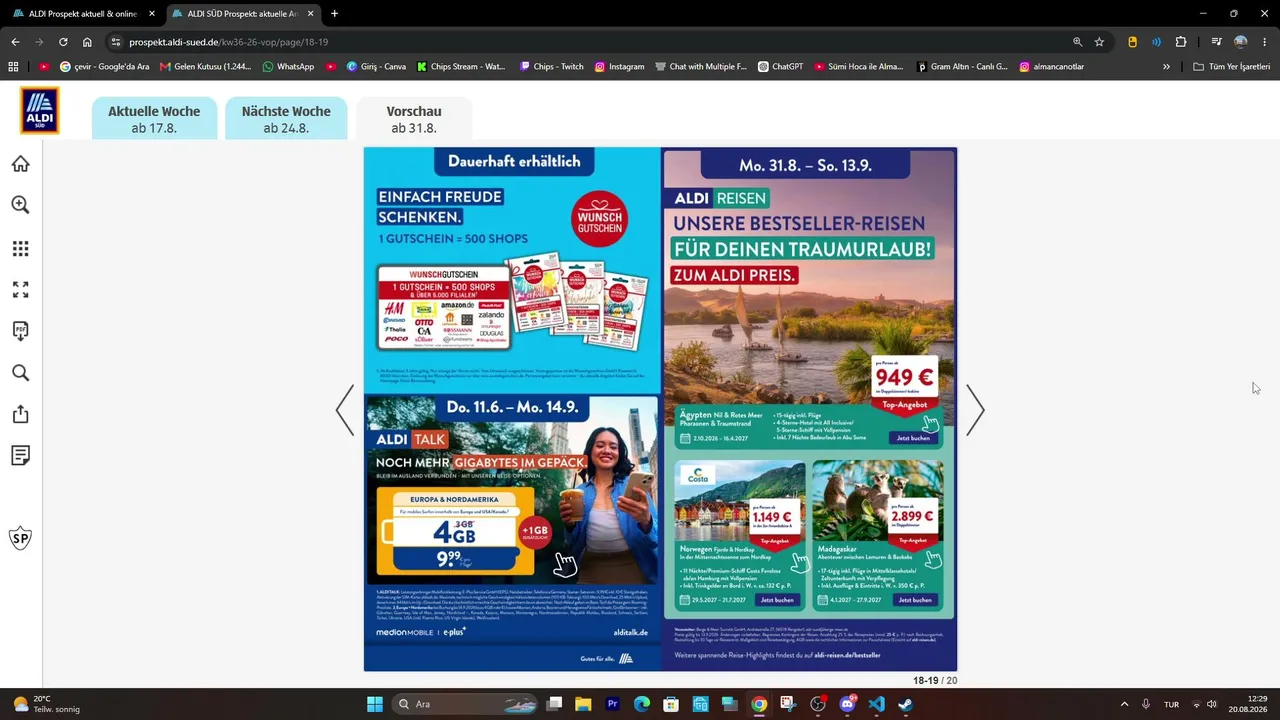1280x720 pixels.
Task: Open the Chrome profile avatar
Action: [1241, 42]
